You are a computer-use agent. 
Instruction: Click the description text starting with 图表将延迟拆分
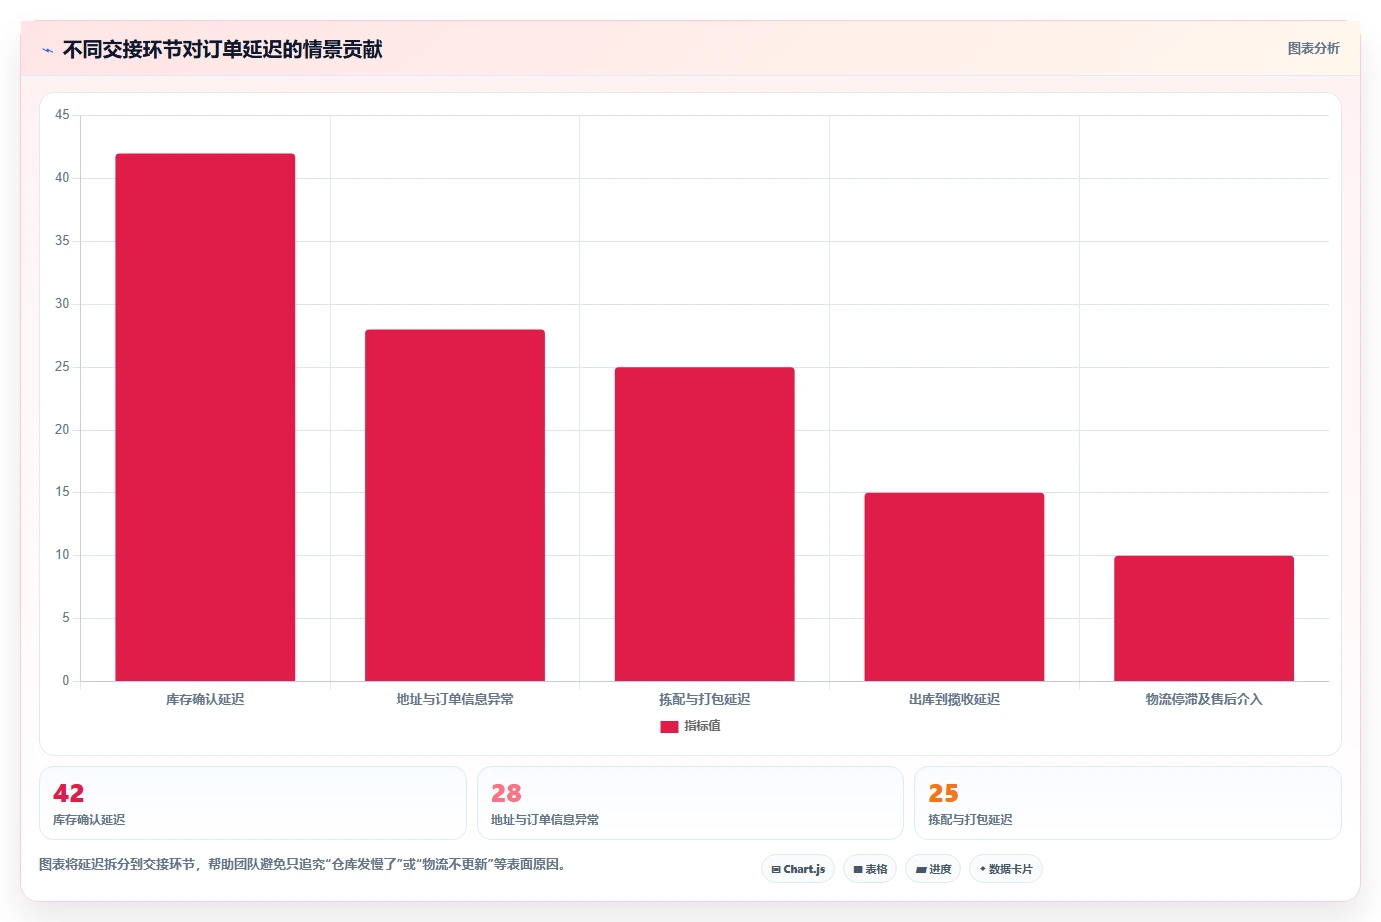304,865
